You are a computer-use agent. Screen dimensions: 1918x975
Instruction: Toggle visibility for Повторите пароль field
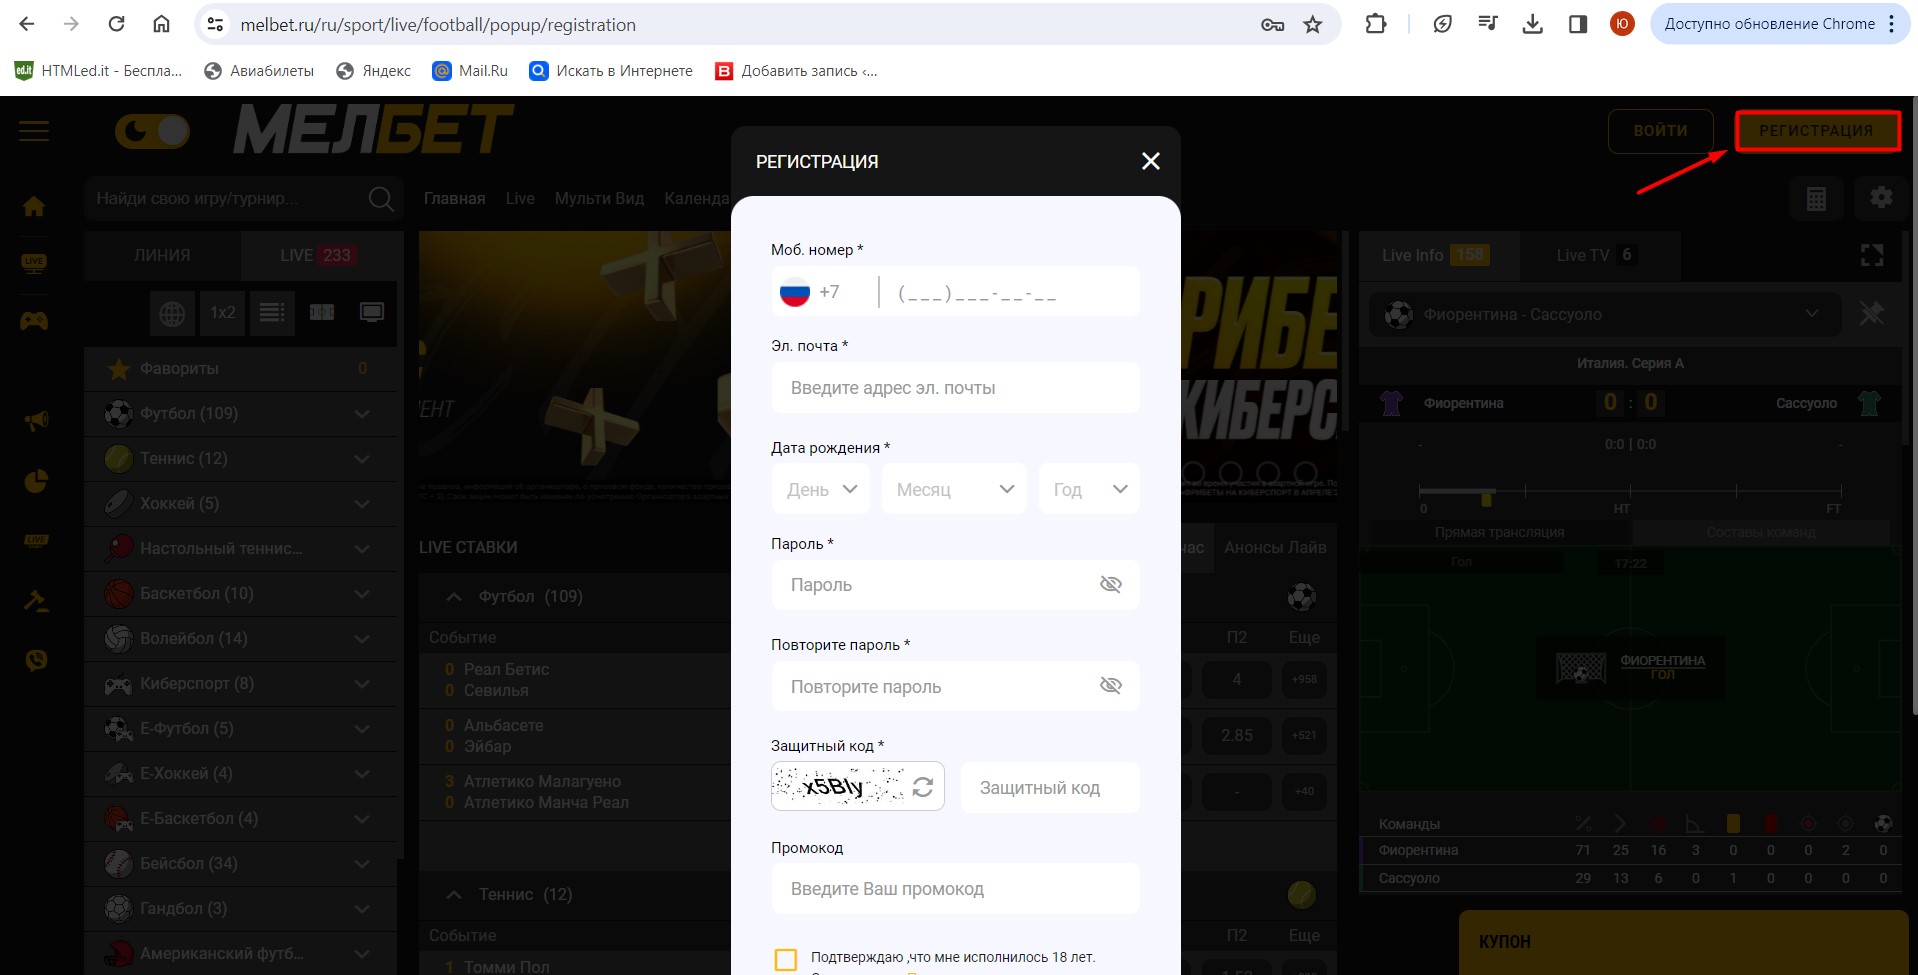(x=1110, y=686)
